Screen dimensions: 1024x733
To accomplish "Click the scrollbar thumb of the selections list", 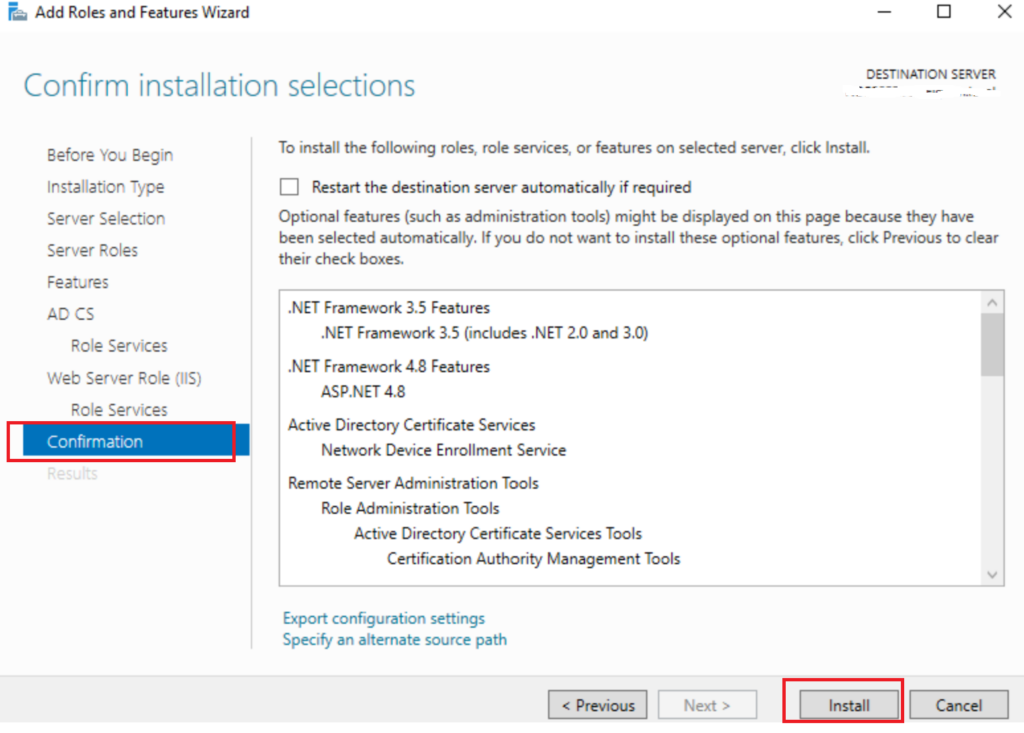I will coord(992,345).
